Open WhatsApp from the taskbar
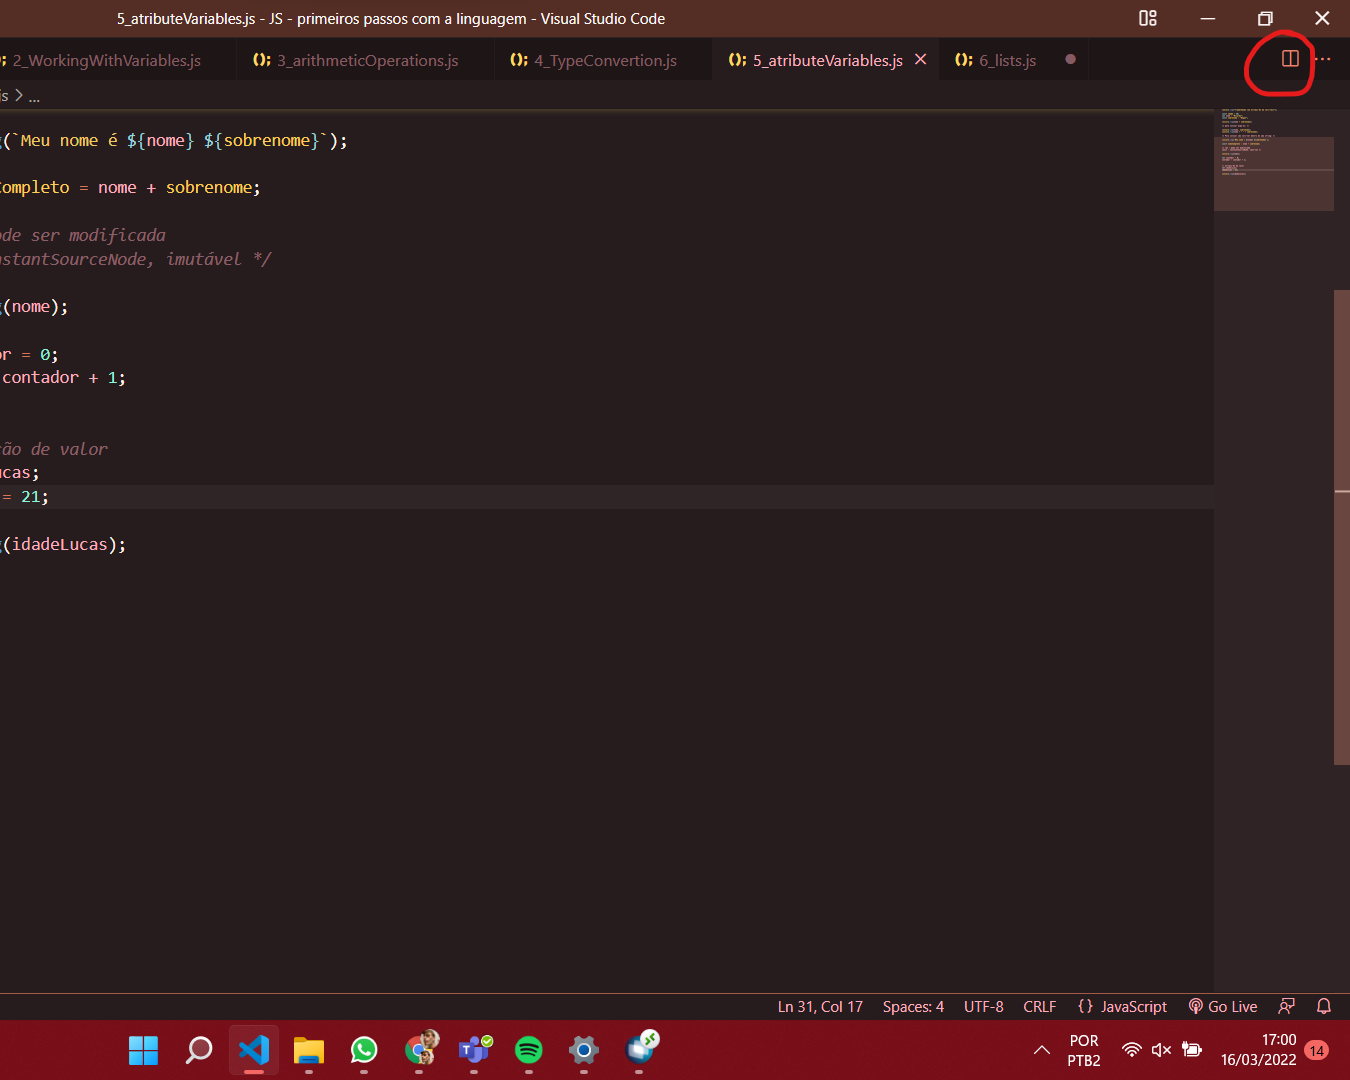The height and width of the screenshot is (1080, 1350). coord(364,1050)
